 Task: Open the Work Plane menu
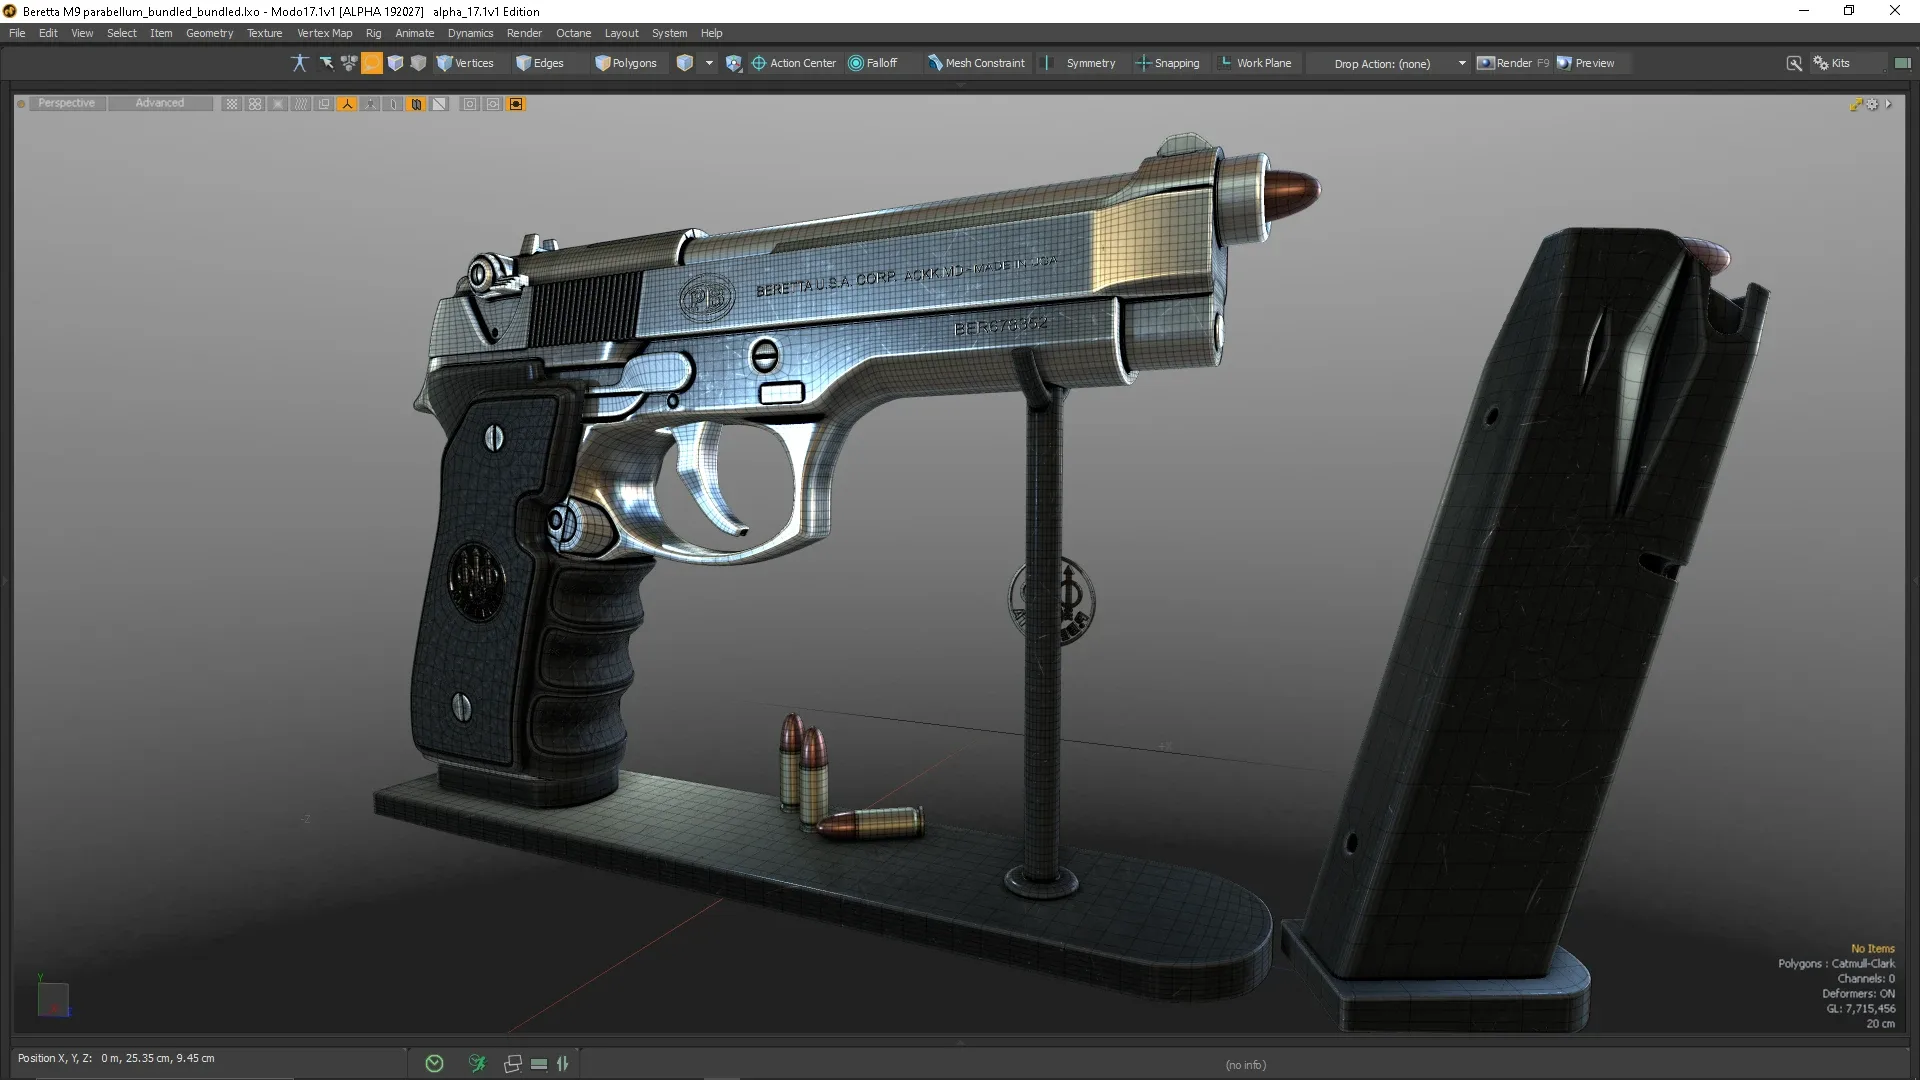click(x=1255, y=63)
